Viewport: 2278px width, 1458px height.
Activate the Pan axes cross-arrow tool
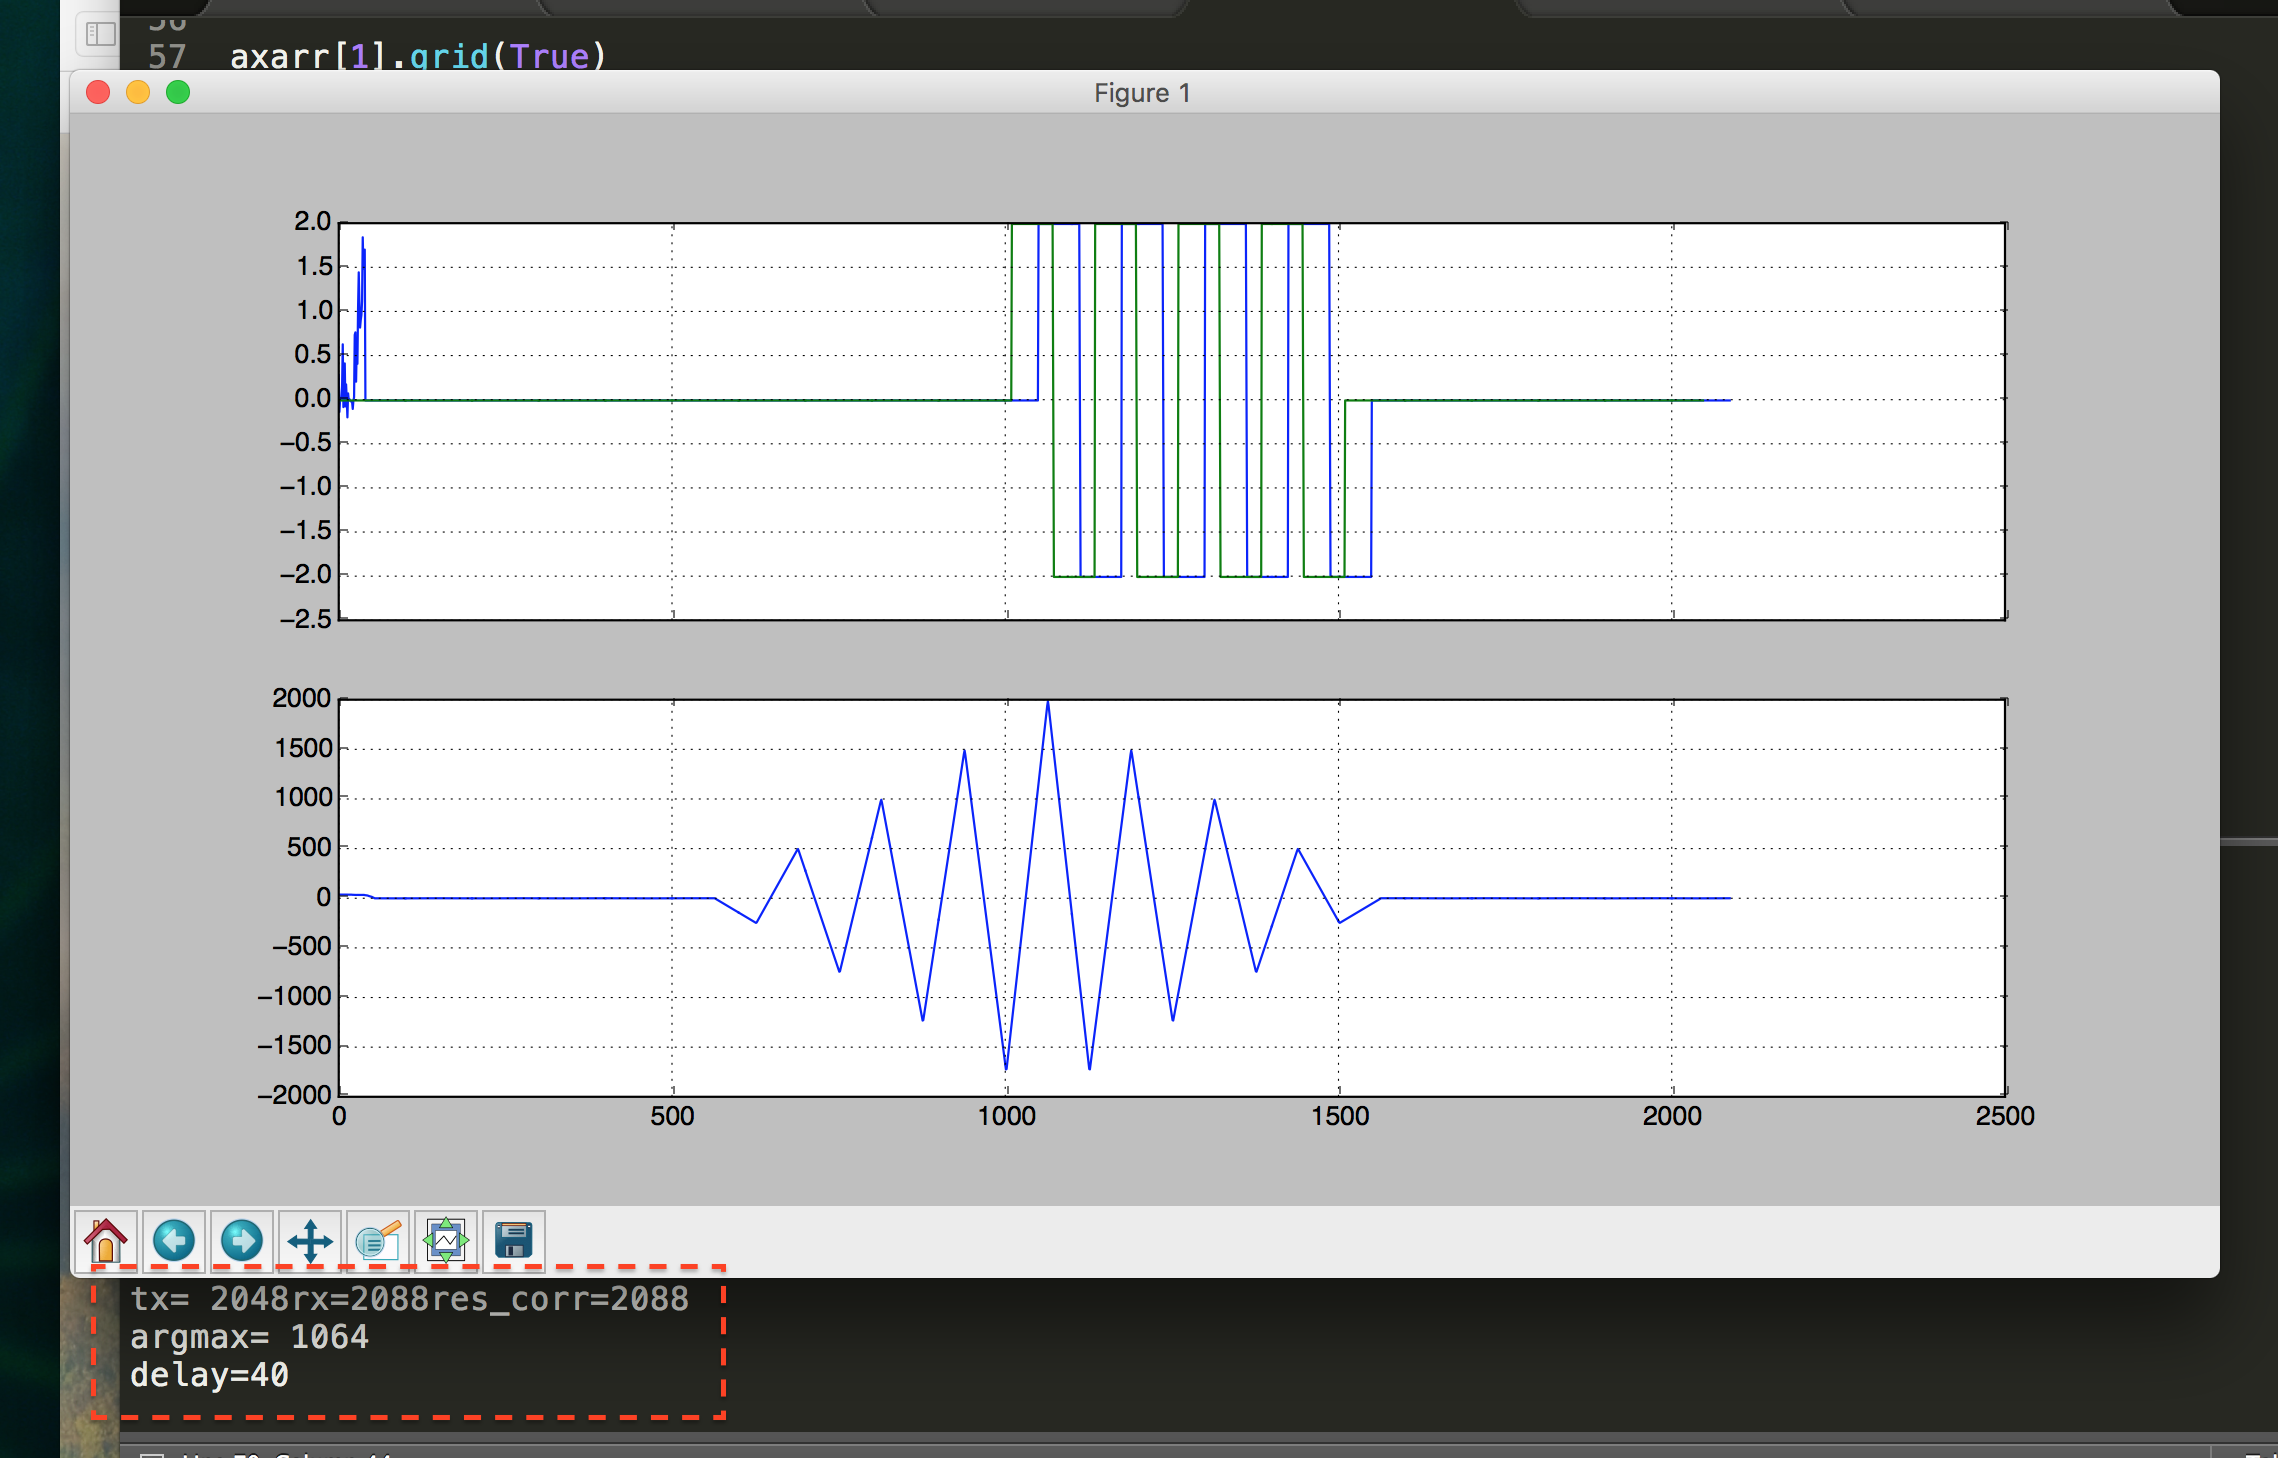[310, 1241]
